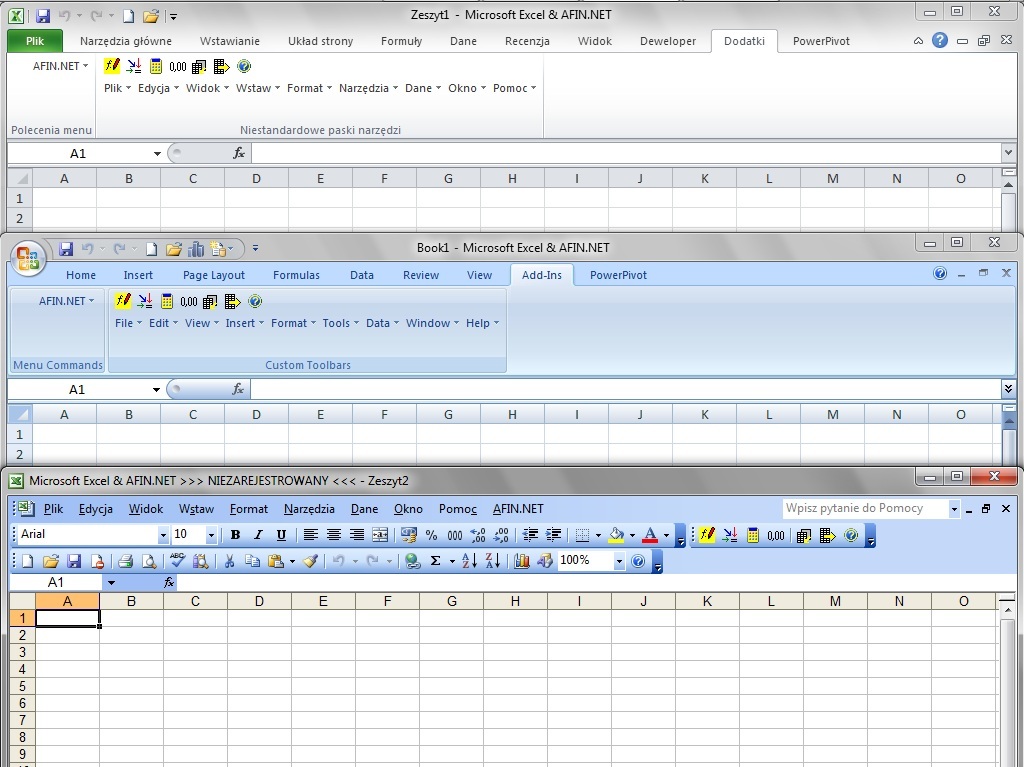Image resolution: width=1024 pixels, height=767 pixels.
Task: Open Font Color dropdown arrow in Zeszyt2
Action: pyautogui.click(x=666, y=536)
